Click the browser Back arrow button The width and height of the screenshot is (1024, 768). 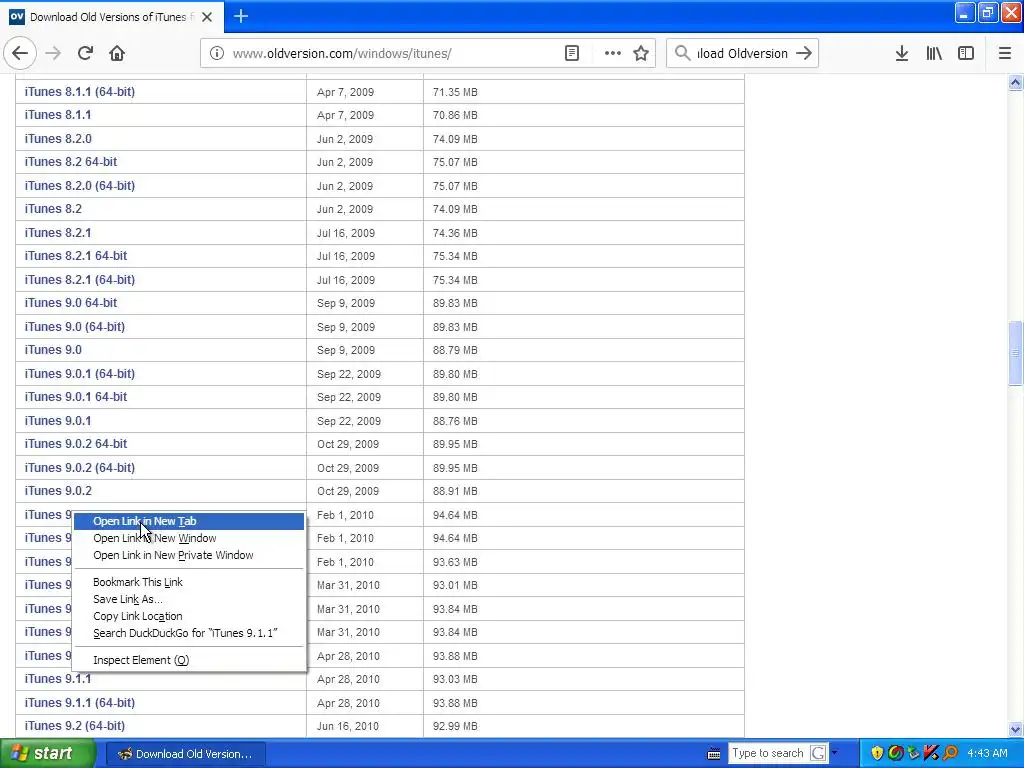[20, 54]
